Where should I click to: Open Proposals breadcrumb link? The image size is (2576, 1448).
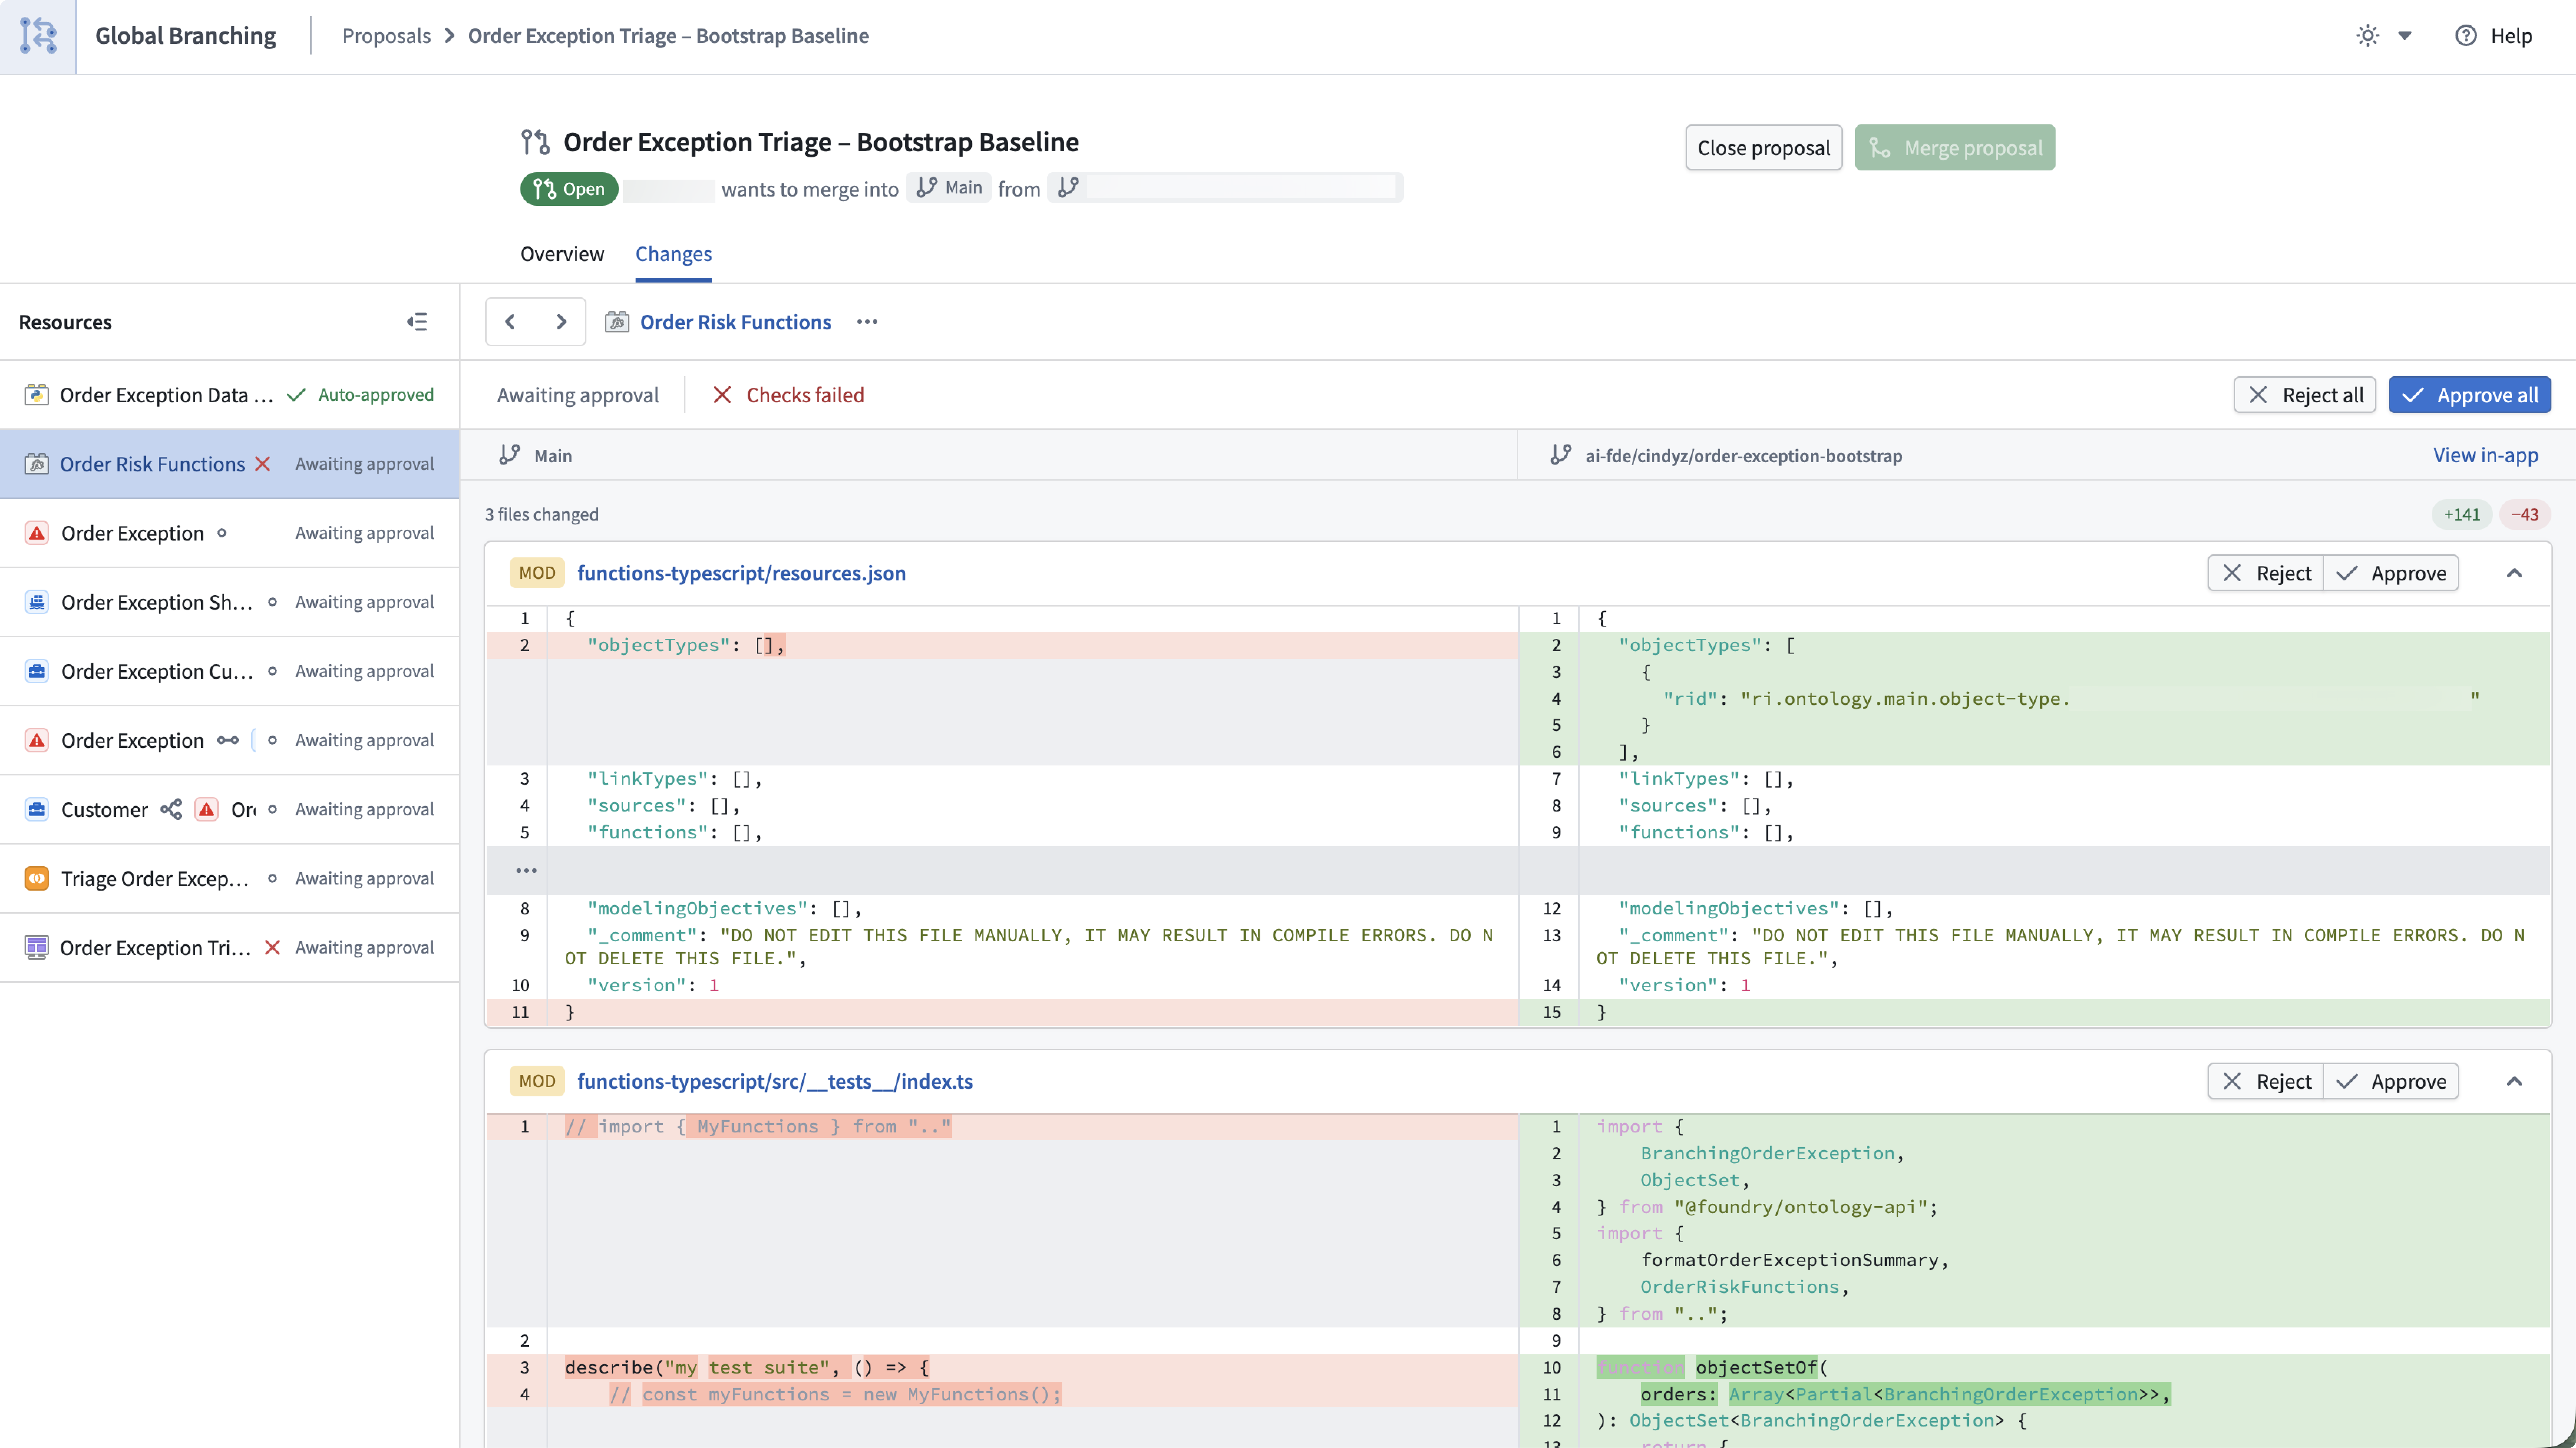386,36
